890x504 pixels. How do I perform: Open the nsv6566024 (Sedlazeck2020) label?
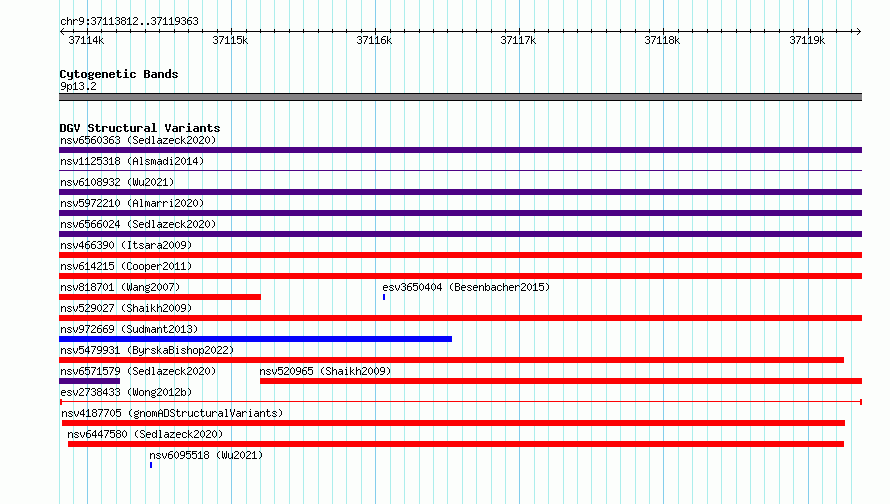138,224
